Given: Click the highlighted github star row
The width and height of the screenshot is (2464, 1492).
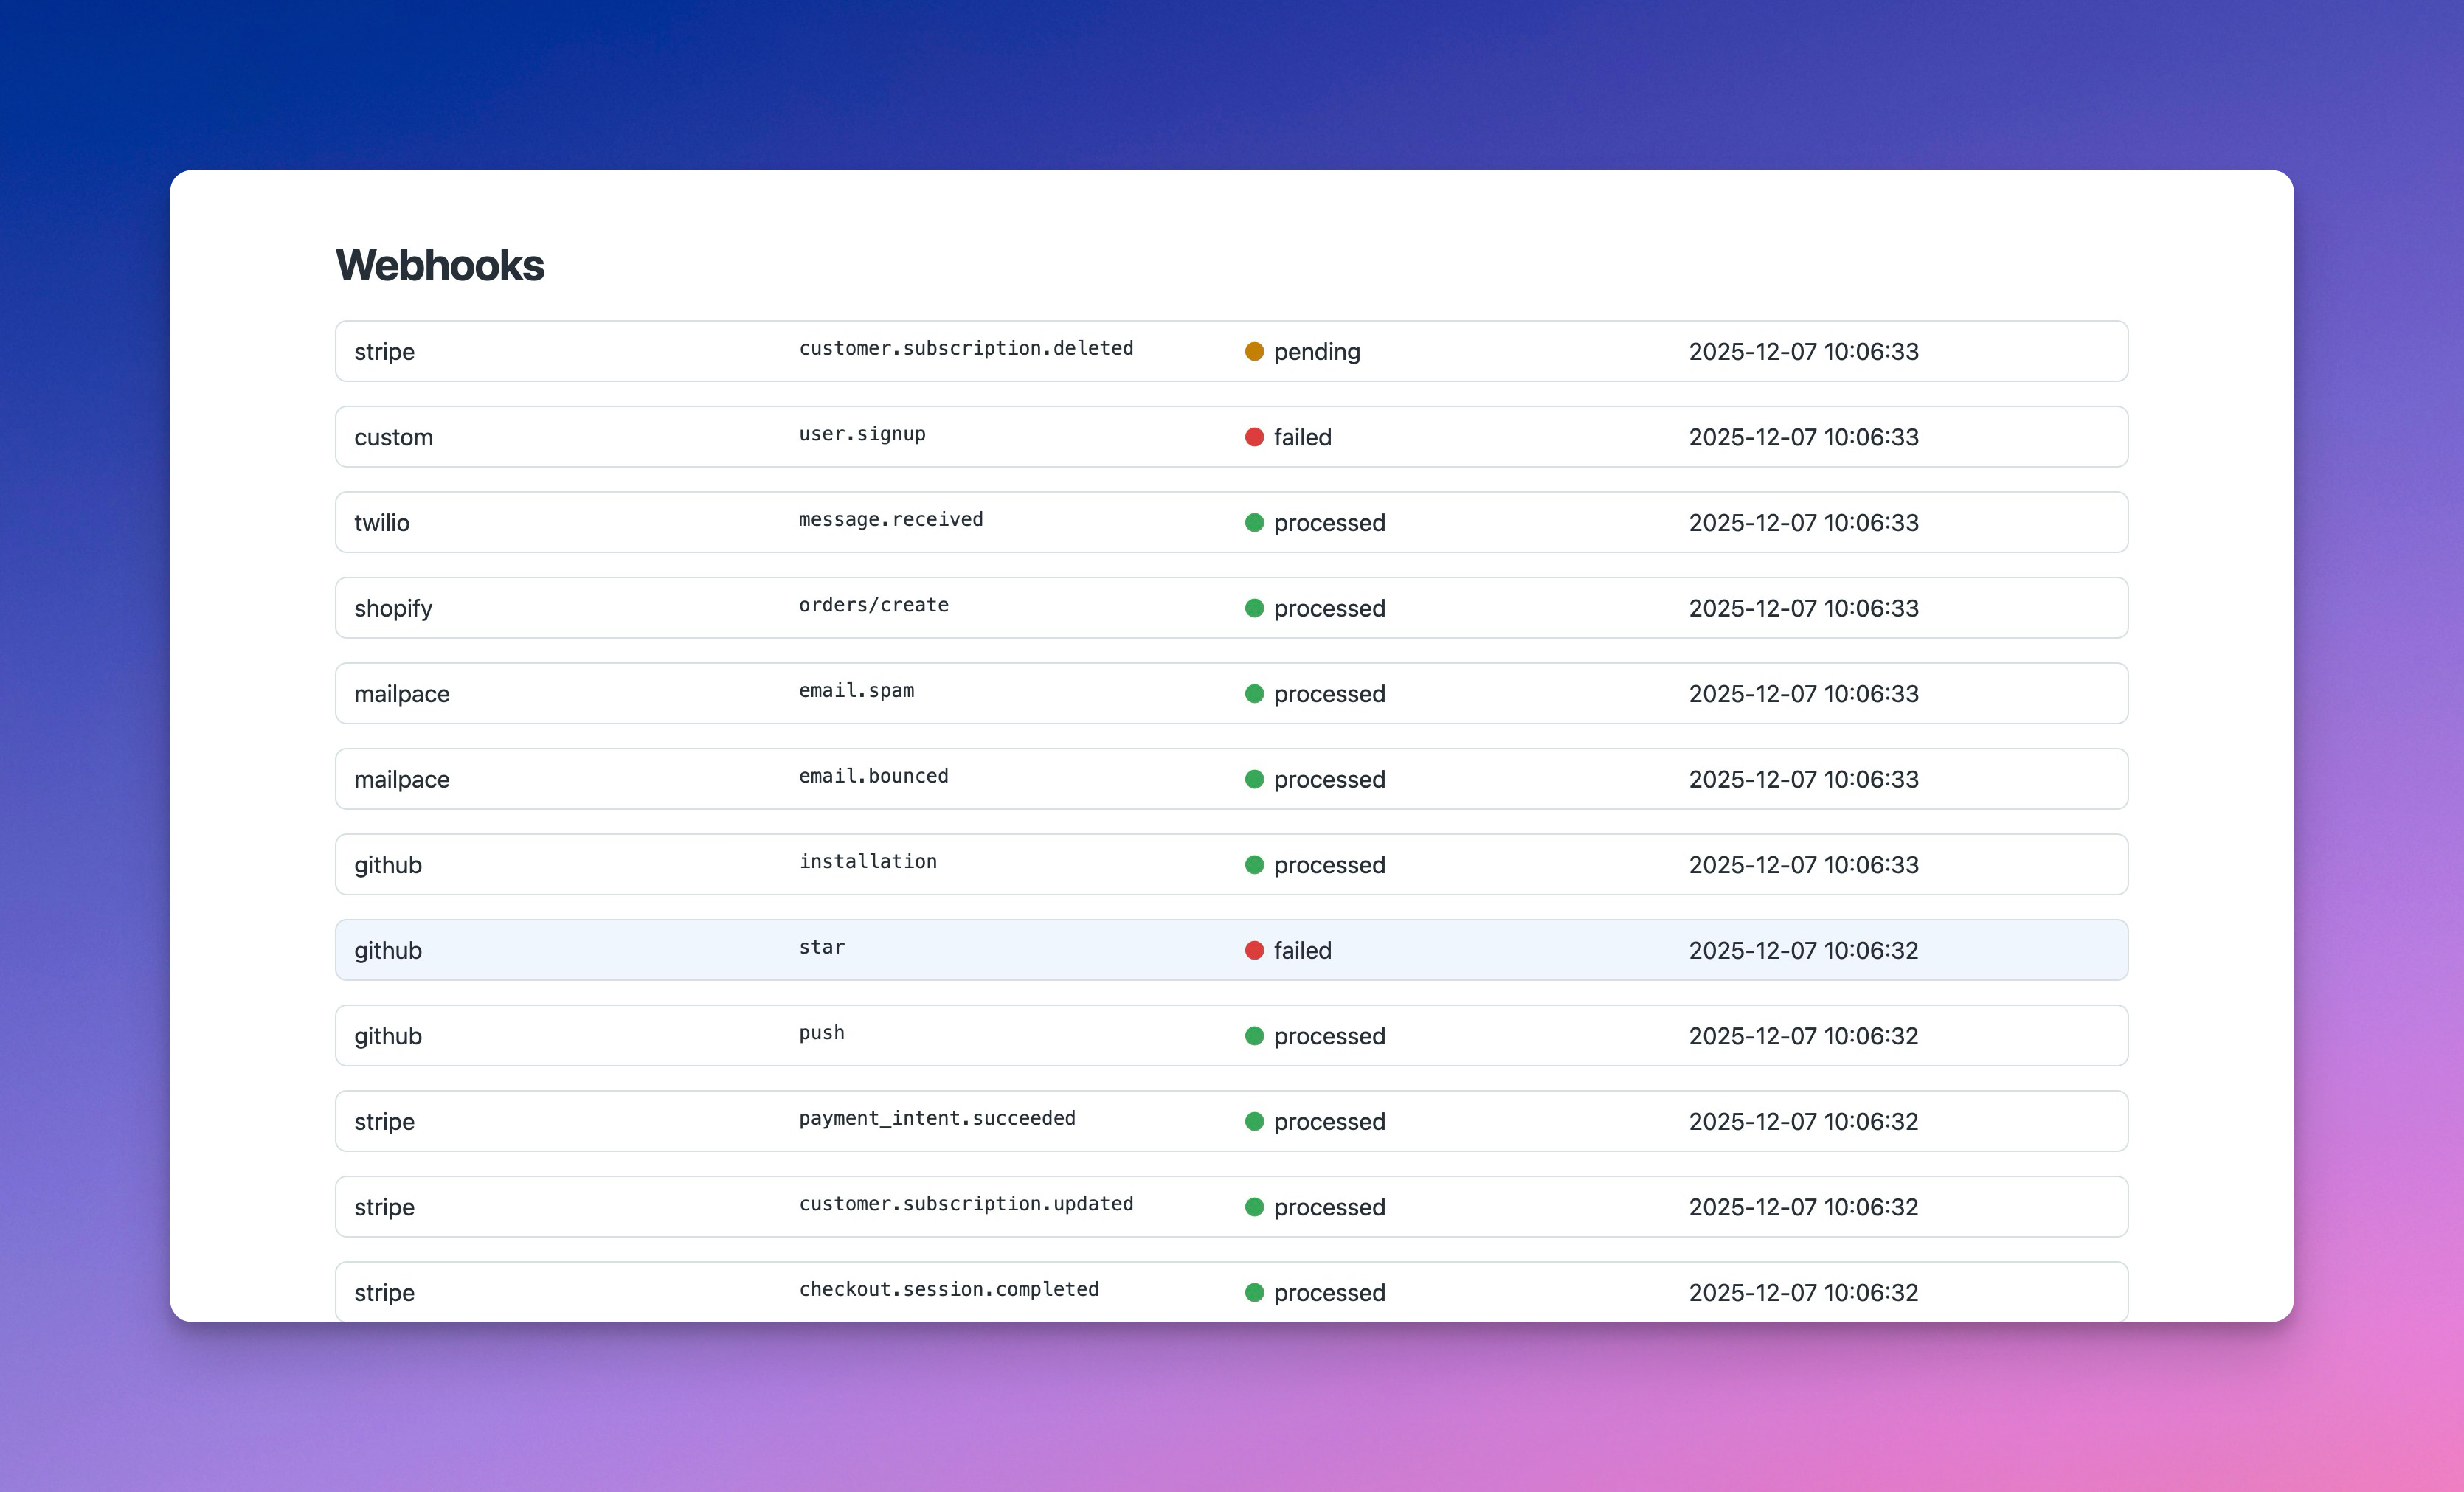Looking at the screenshot, I should click(1230, 950).
